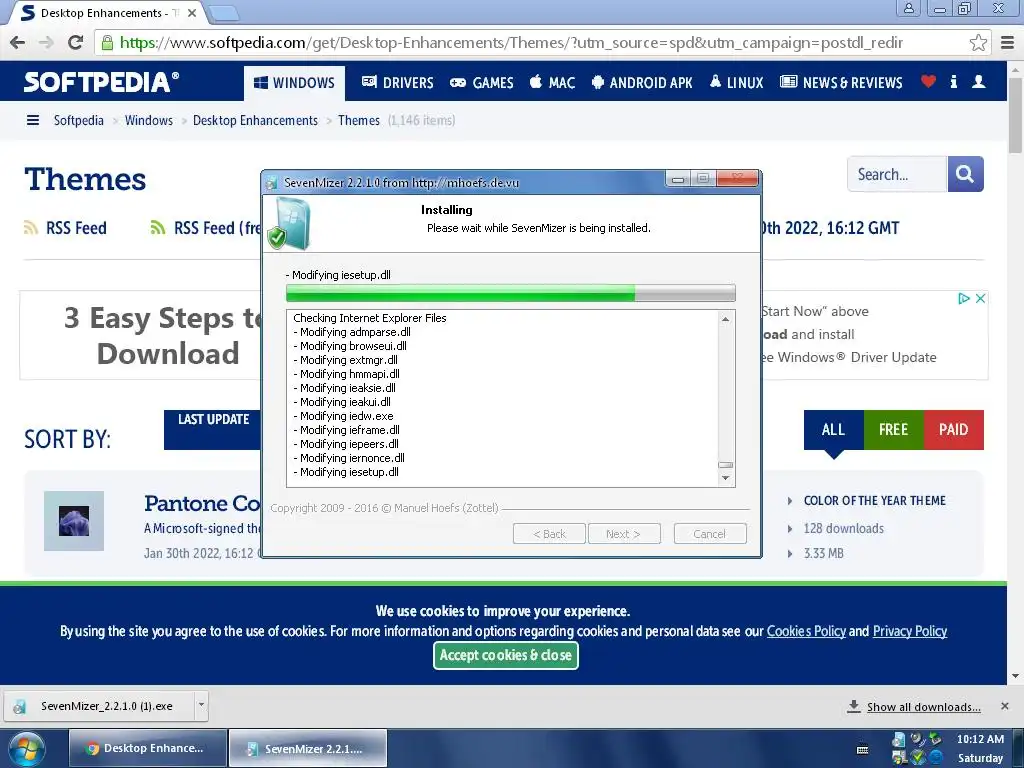The width and height of the screenshot is (1024, 768).
Task: Open a new Chrome tab
Action: click(x=225, y=12)
